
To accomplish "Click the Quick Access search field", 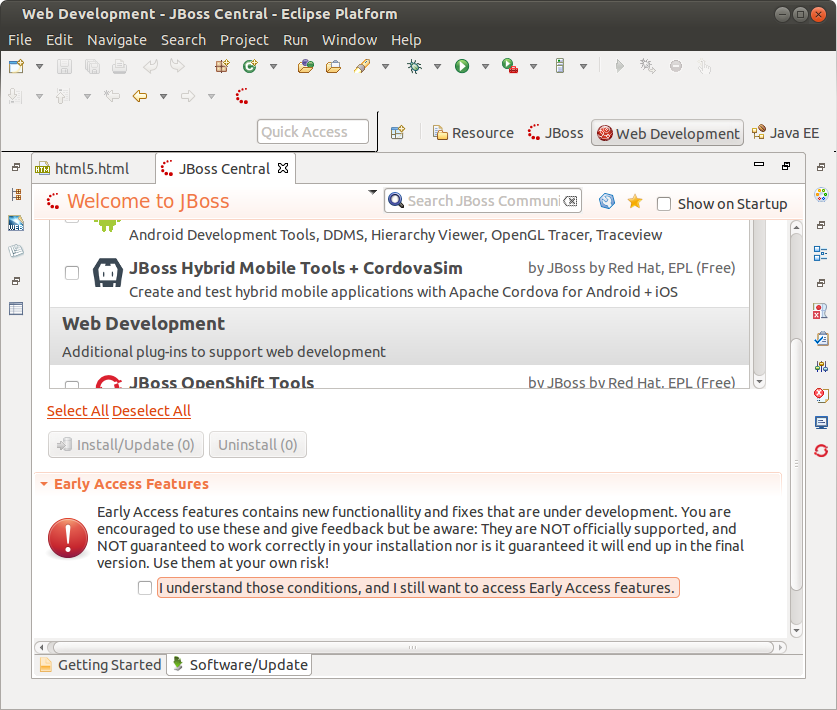I will coord(313,132).
